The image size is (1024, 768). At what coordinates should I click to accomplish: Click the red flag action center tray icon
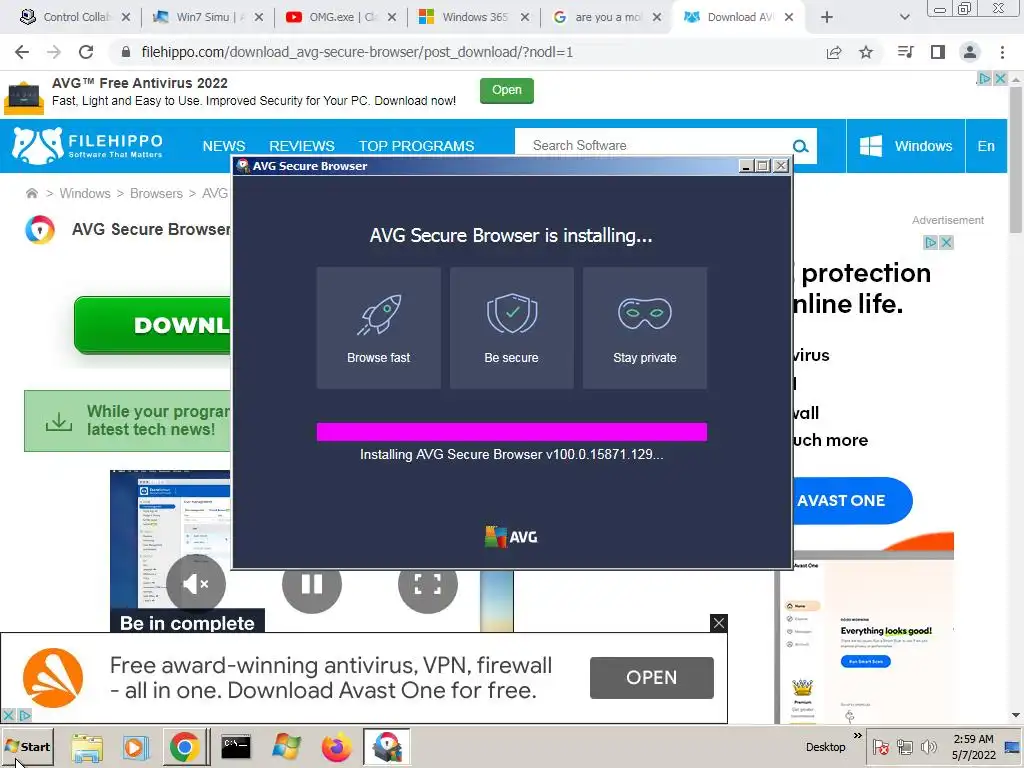click(880, 746)
